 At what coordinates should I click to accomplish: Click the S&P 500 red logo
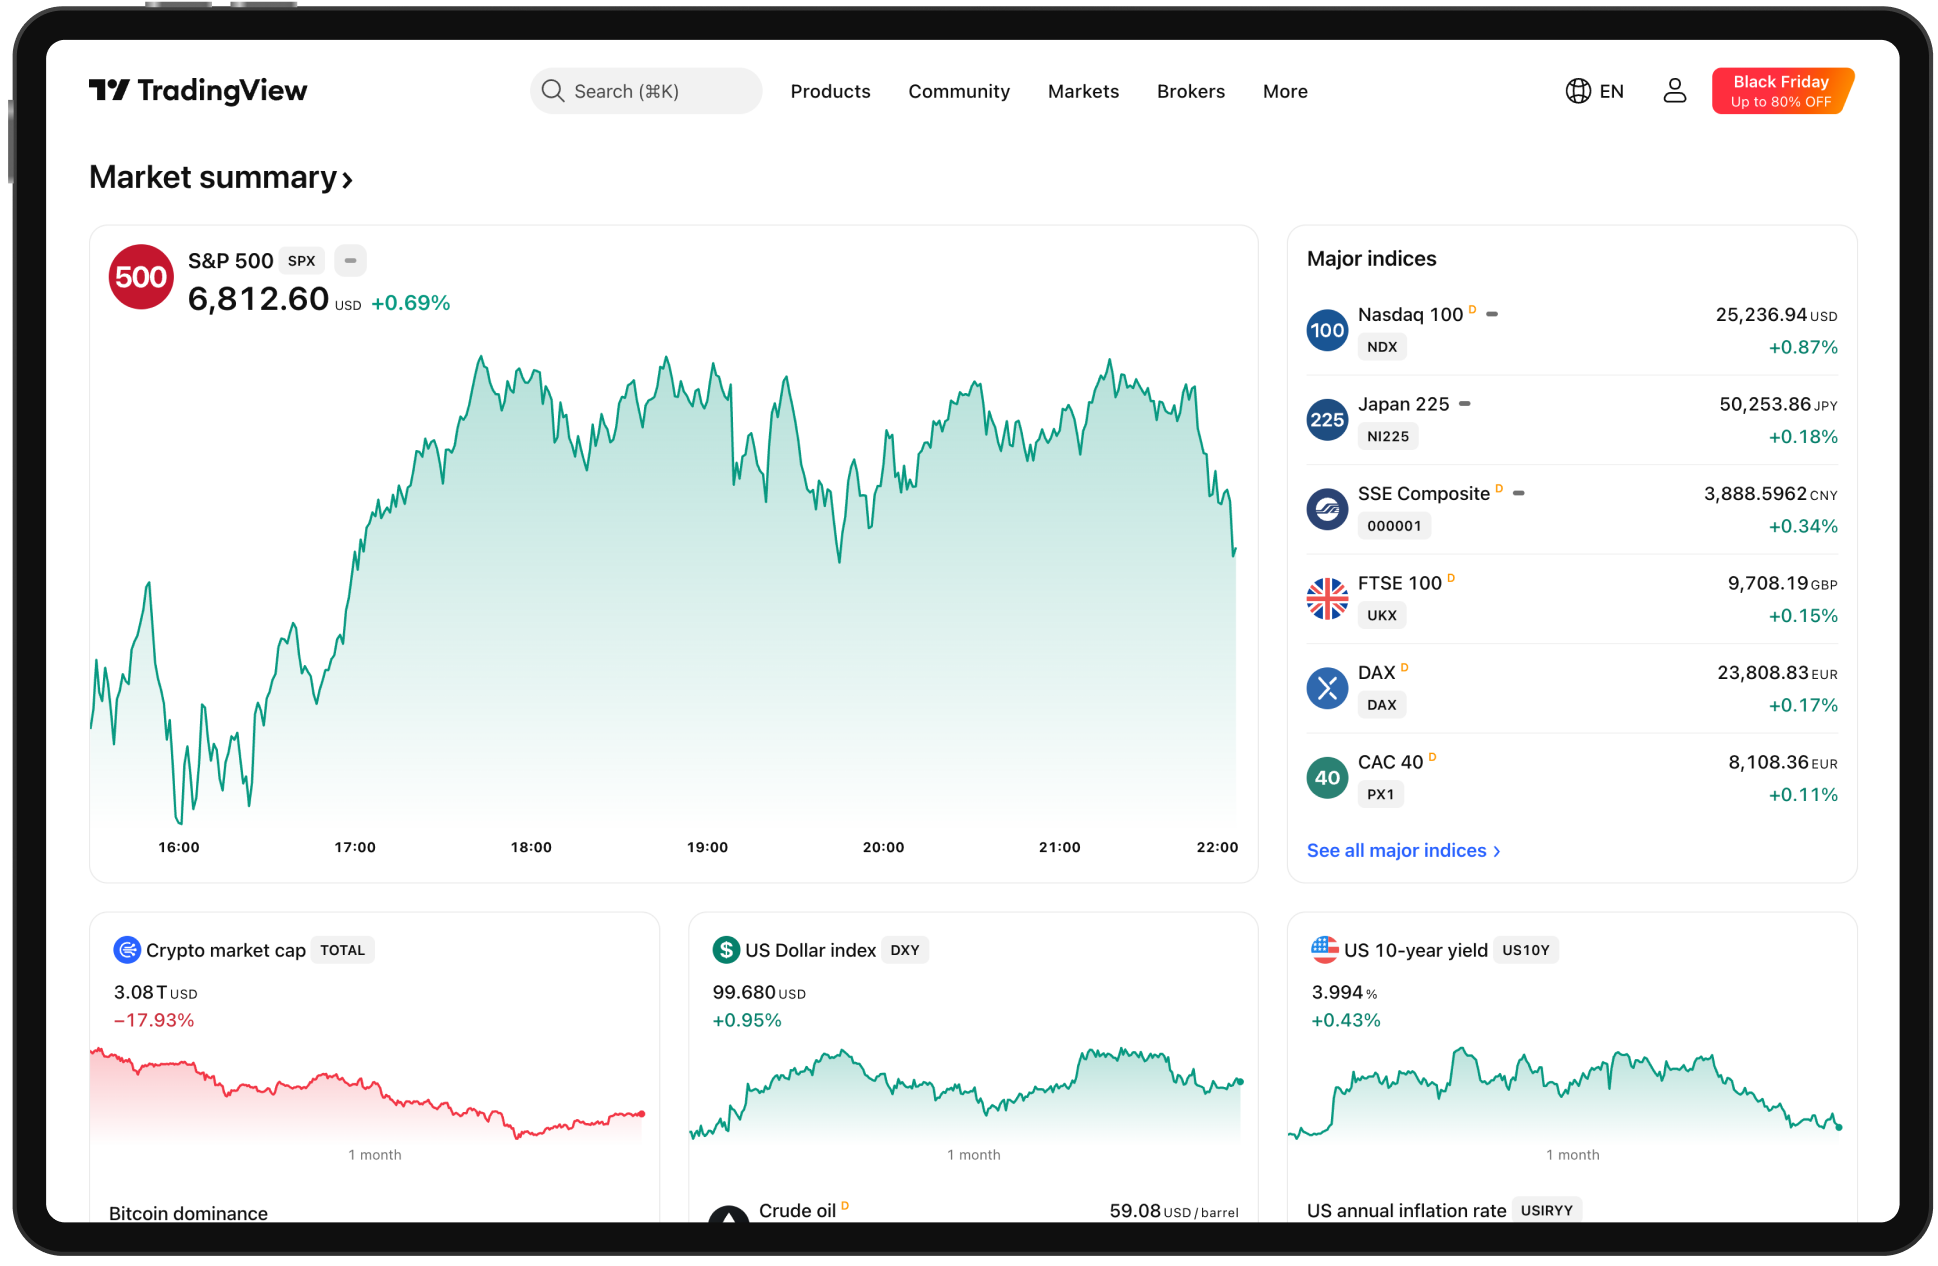click(141, 277)
